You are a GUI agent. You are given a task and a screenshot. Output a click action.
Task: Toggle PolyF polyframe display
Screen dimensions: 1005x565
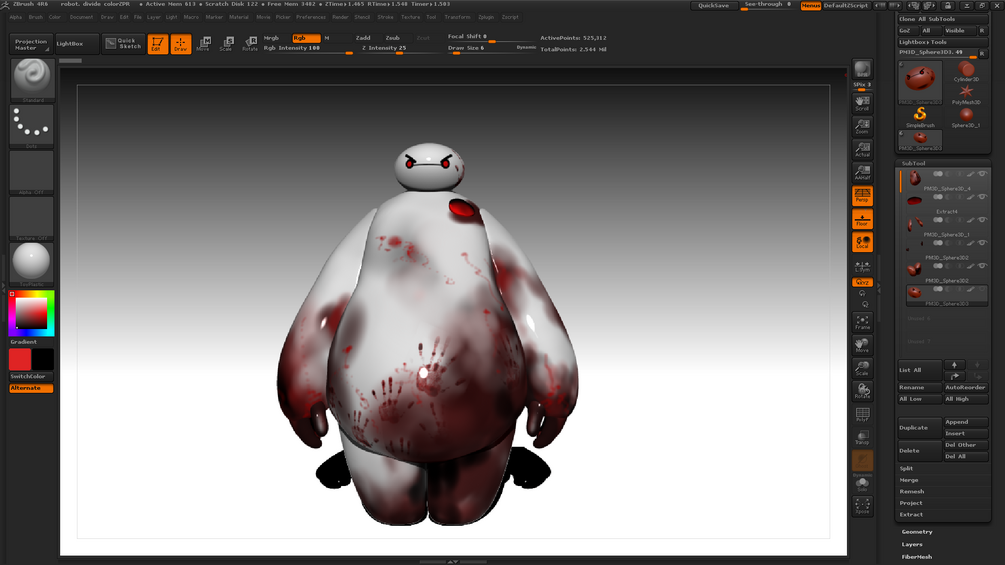click(862, 414)
